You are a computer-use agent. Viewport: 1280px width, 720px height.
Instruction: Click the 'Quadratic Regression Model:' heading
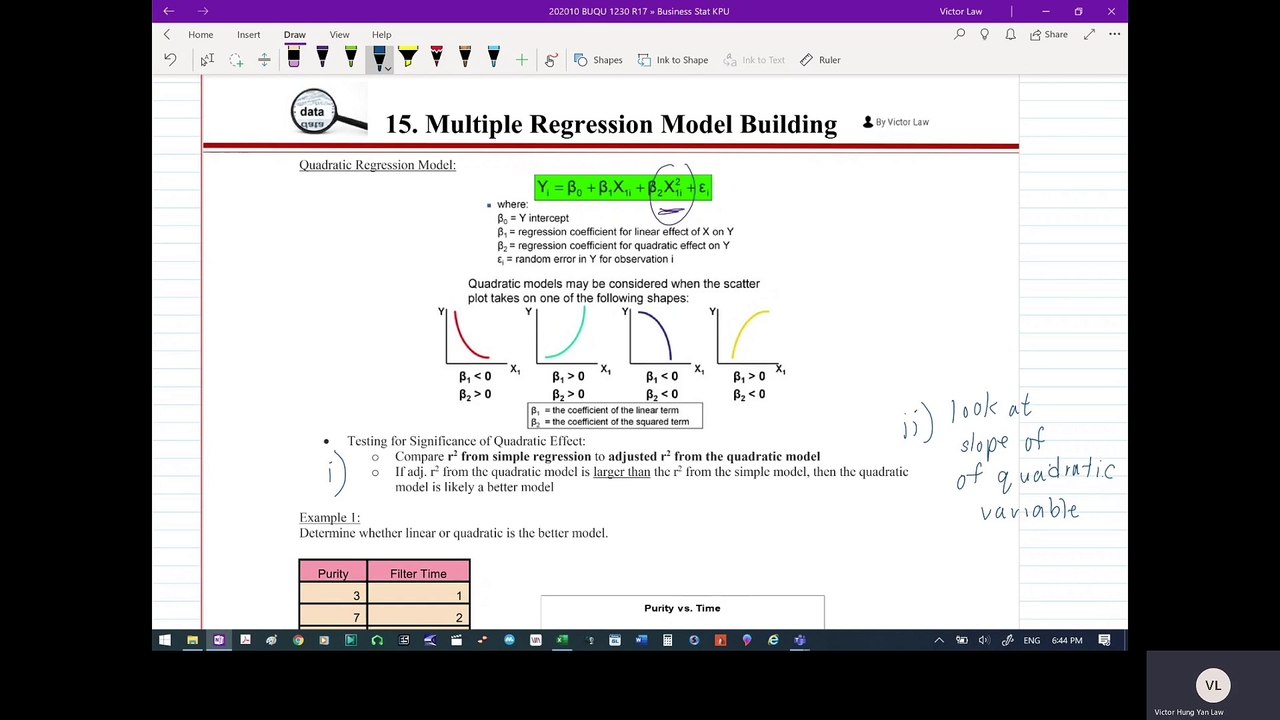377,165
